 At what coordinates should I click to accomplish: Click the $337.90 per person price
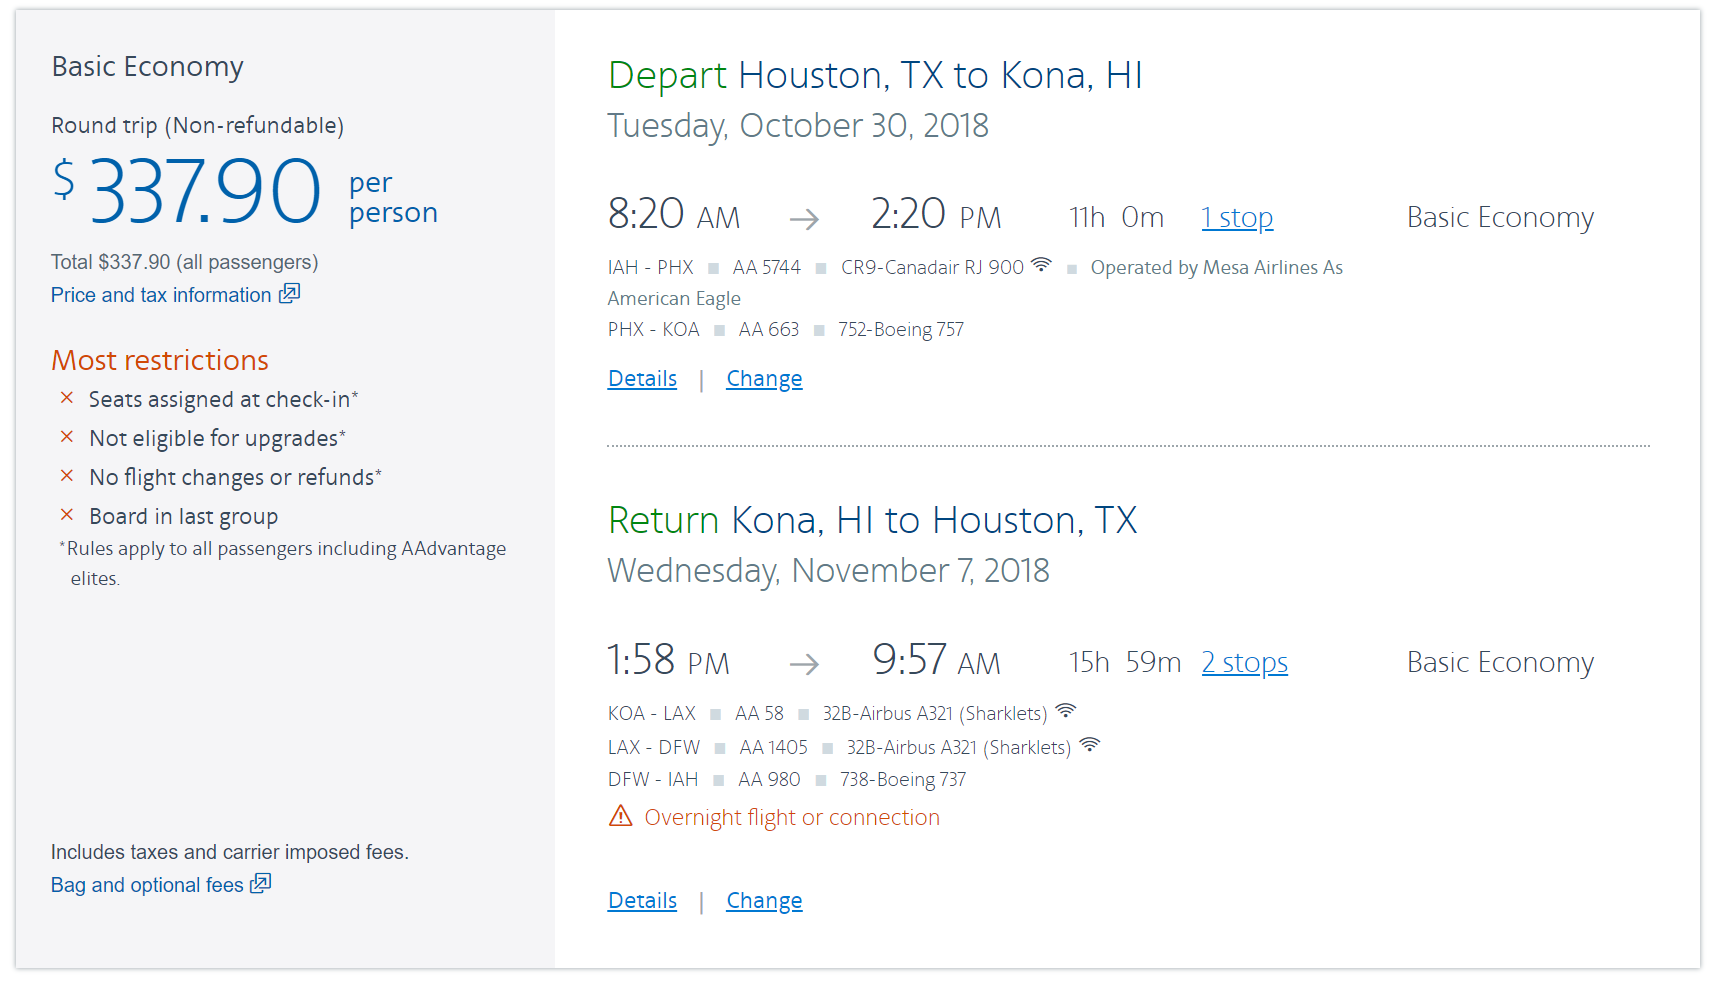[x=205, y=191]
